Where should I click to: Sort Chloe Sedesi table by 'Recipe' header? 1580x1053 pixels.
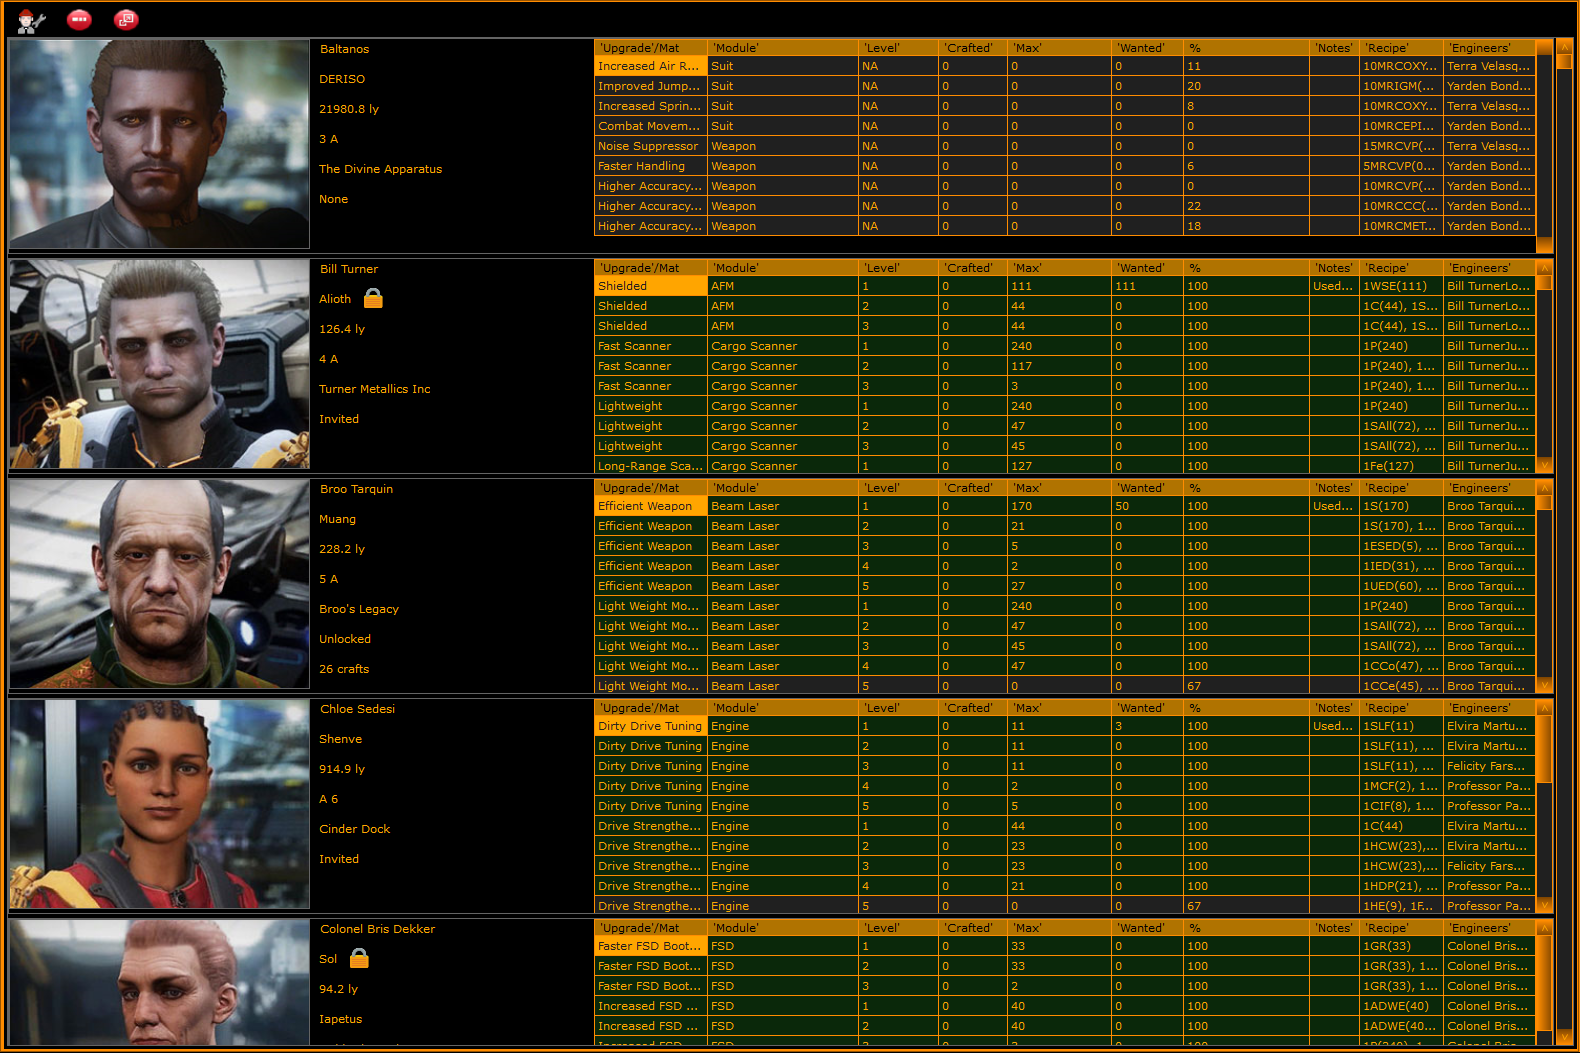[1401, 708]
